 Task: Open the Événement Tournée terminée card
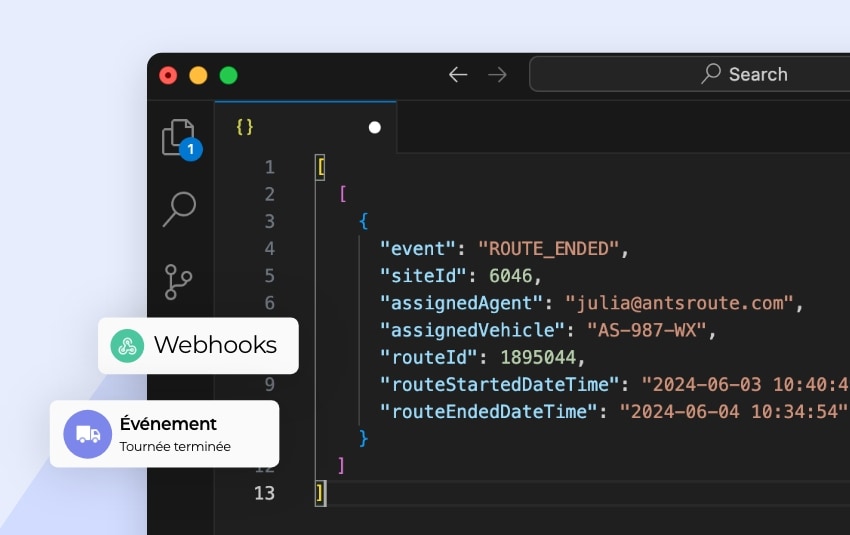coord(165,434)
